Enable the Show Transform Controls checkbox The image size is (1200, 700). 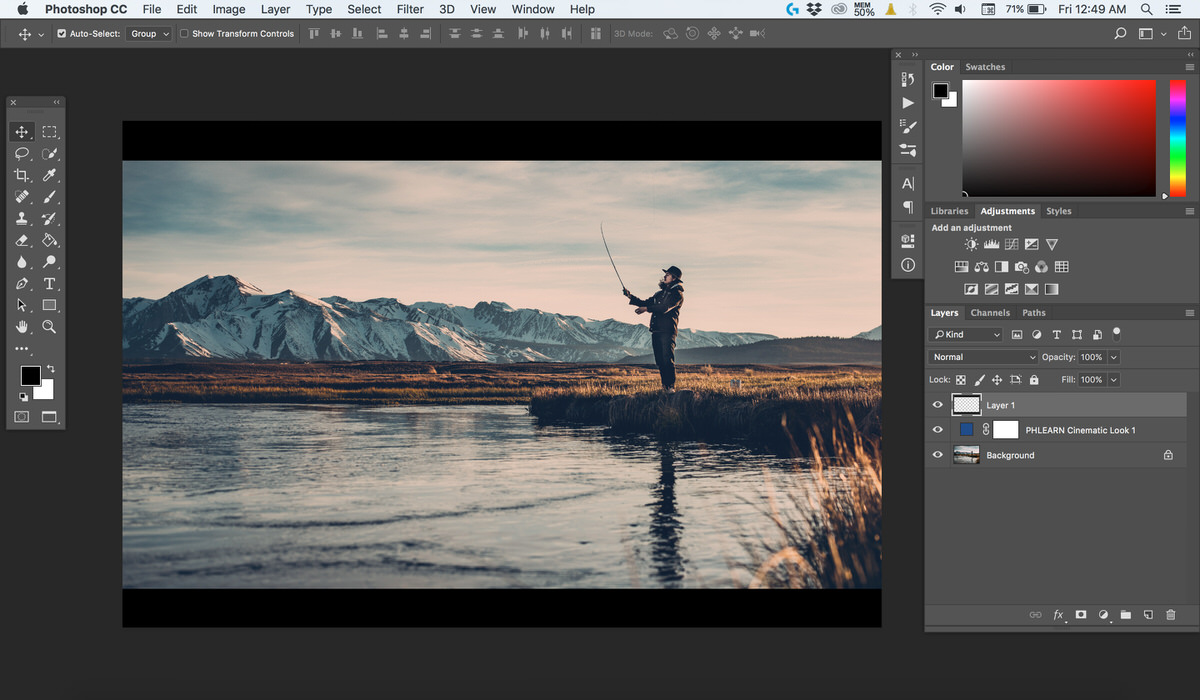(183, 33)
